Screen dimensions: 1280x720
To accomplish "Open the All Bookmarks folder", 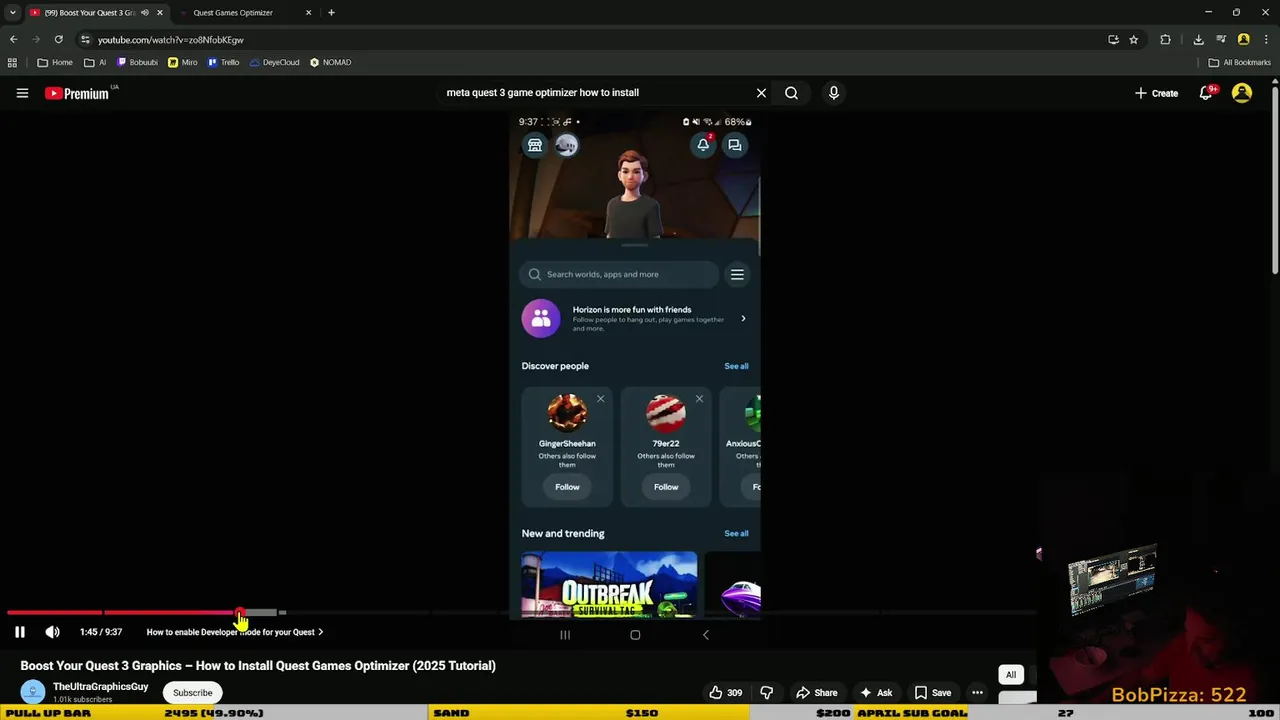I will click(1240, 62).
